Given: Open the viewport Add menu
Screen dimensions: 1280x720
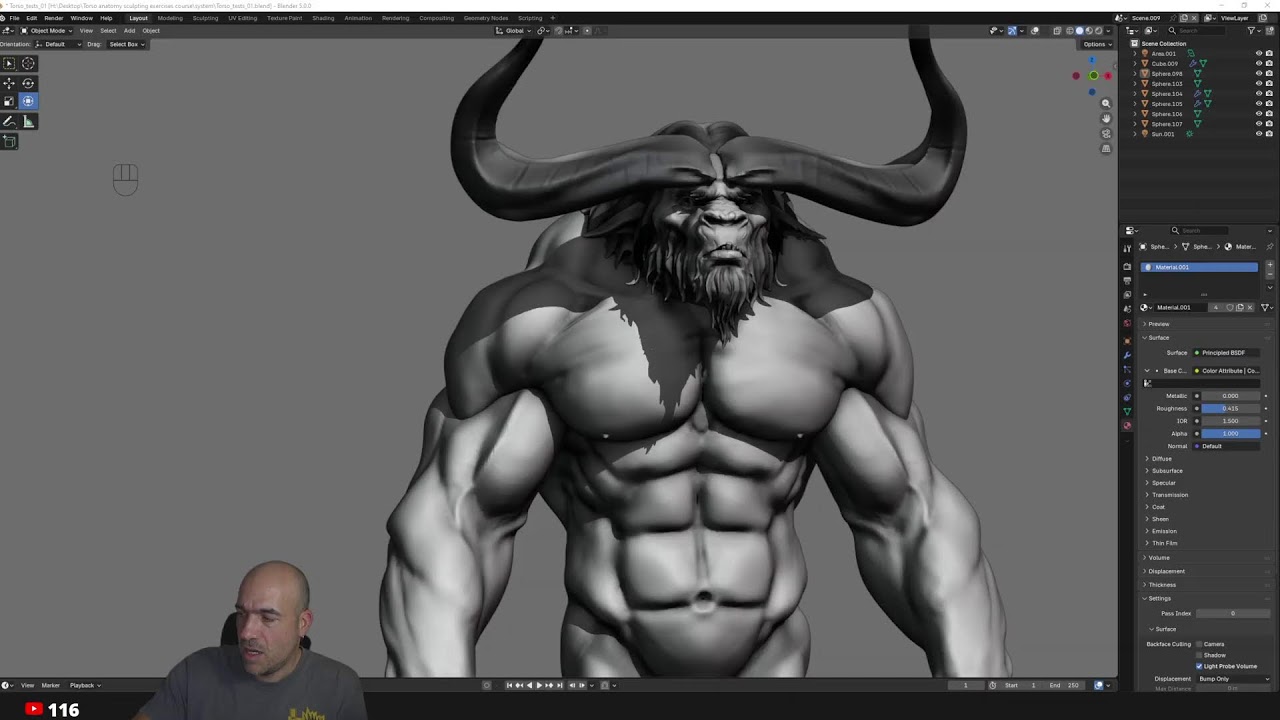Looking at the screenshot, I should pyautogui.click(x=129, y=30).
